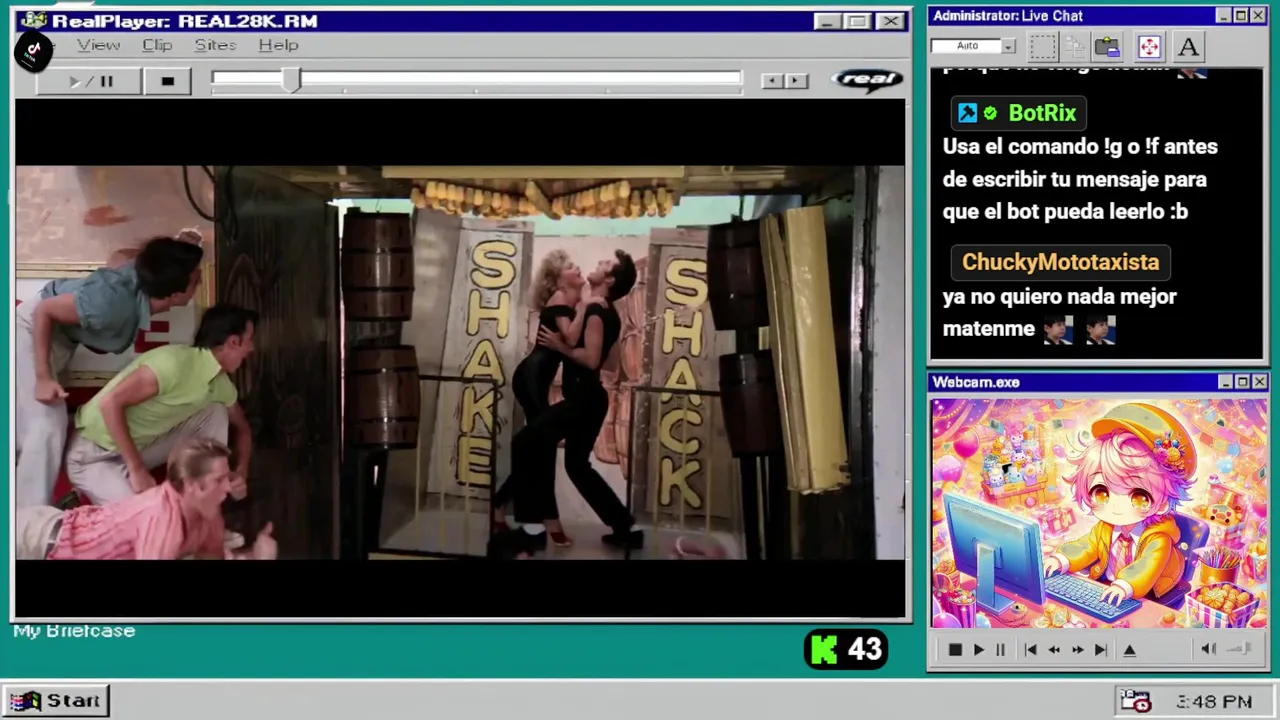Click the volume slider in Webcam.exe
This screenshot has width=1280, height=720.
point(1239,649)
